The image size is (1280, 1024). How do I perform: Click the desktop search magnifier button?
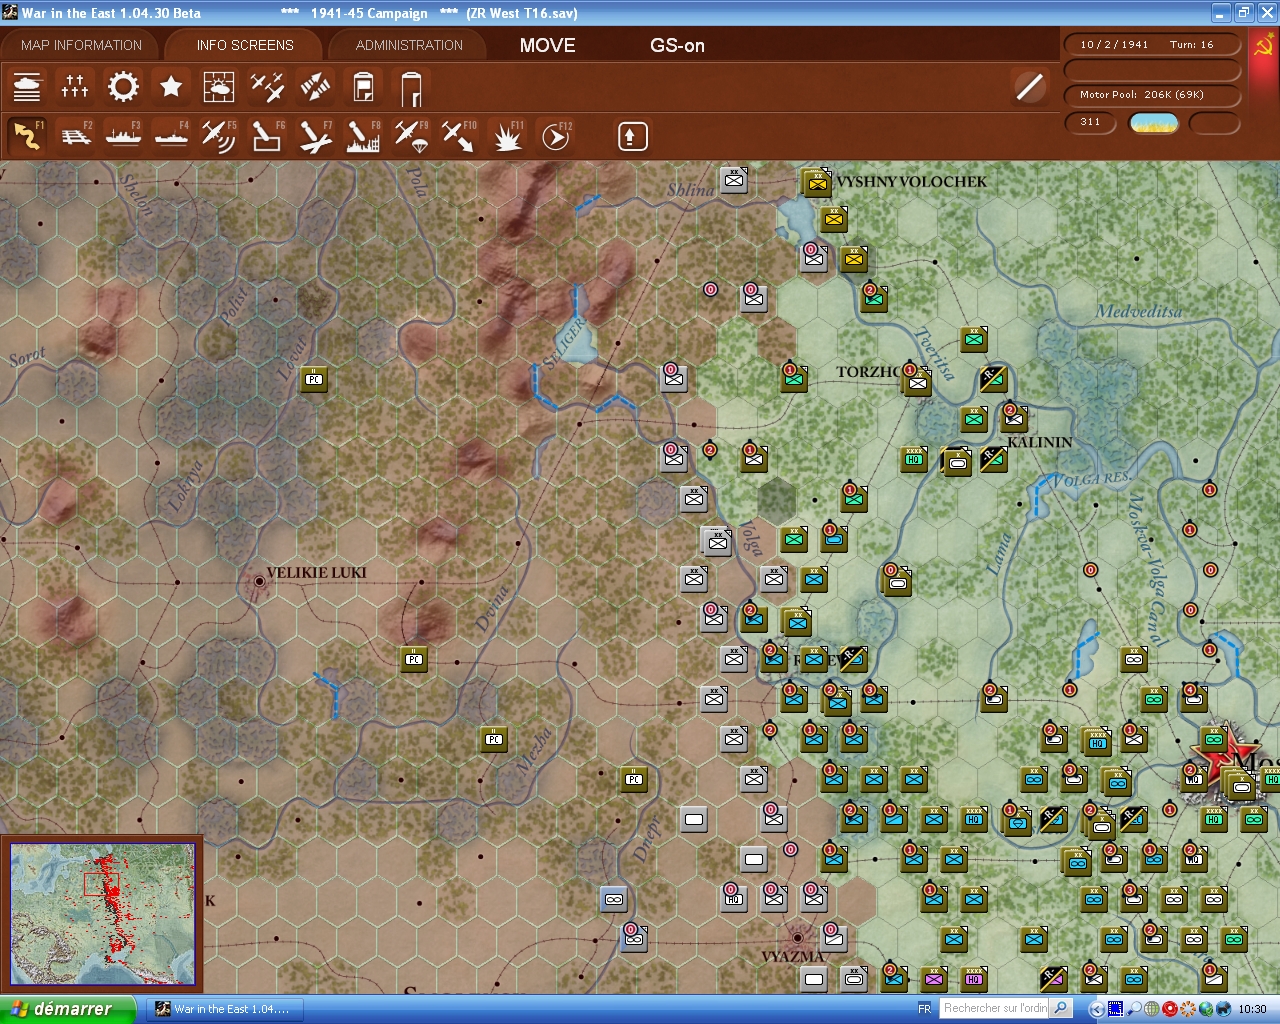click(x=1062, y=1008)
